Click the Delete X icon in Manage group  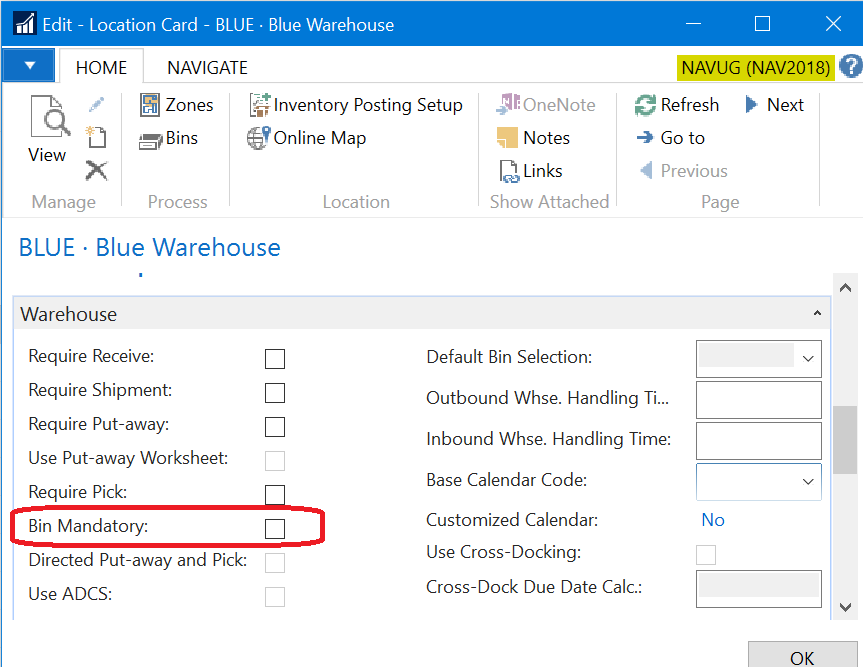click(96, 171)
